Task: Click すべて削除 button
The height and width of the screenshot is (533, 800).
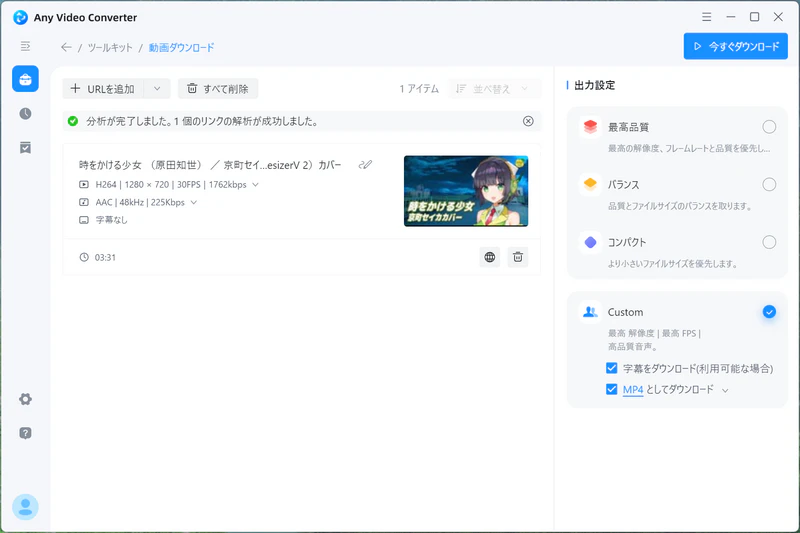Action: [218, 89]
